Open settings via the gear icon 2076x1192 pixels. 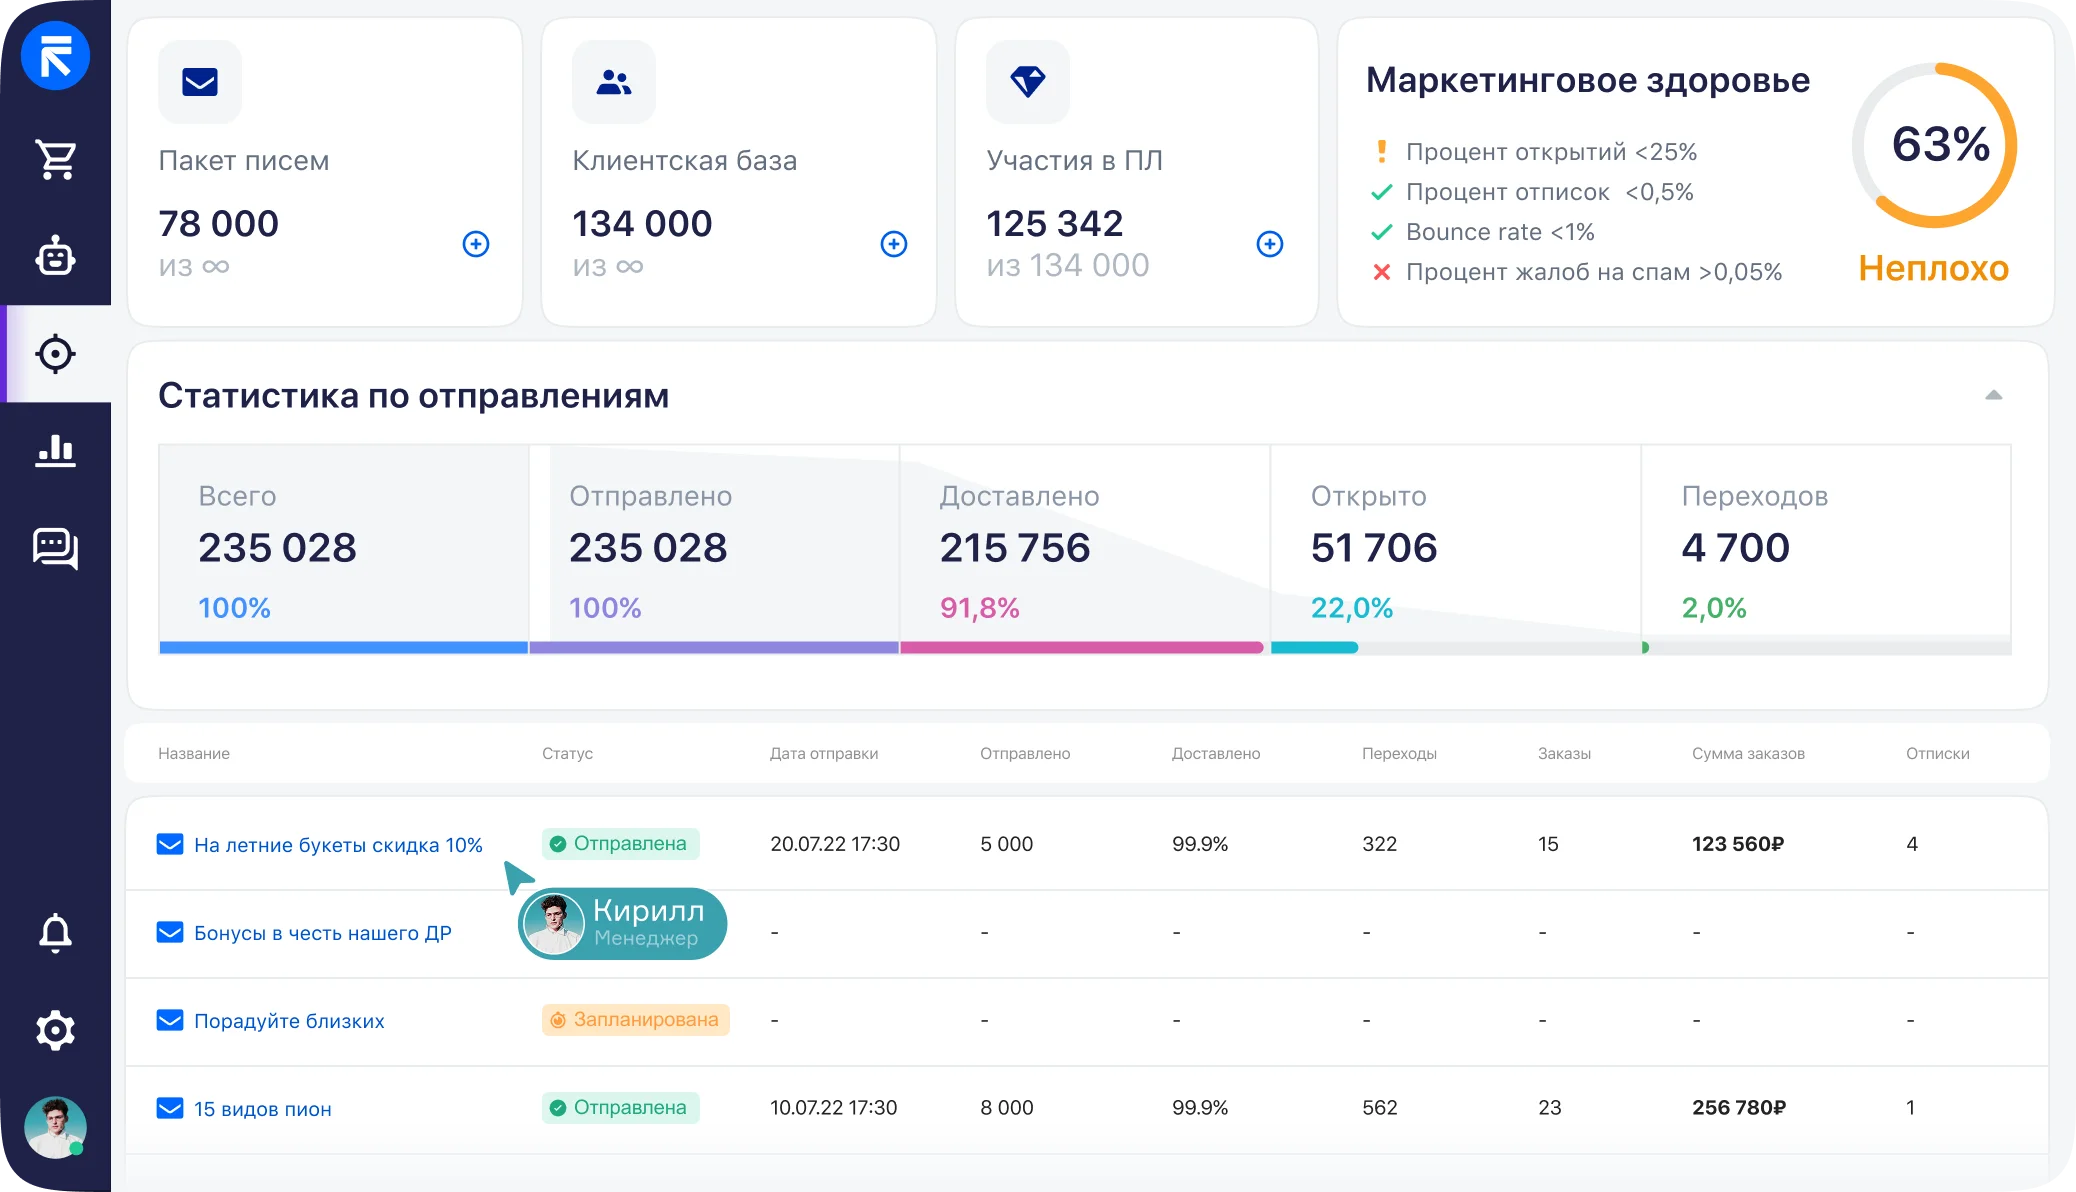56,1029
